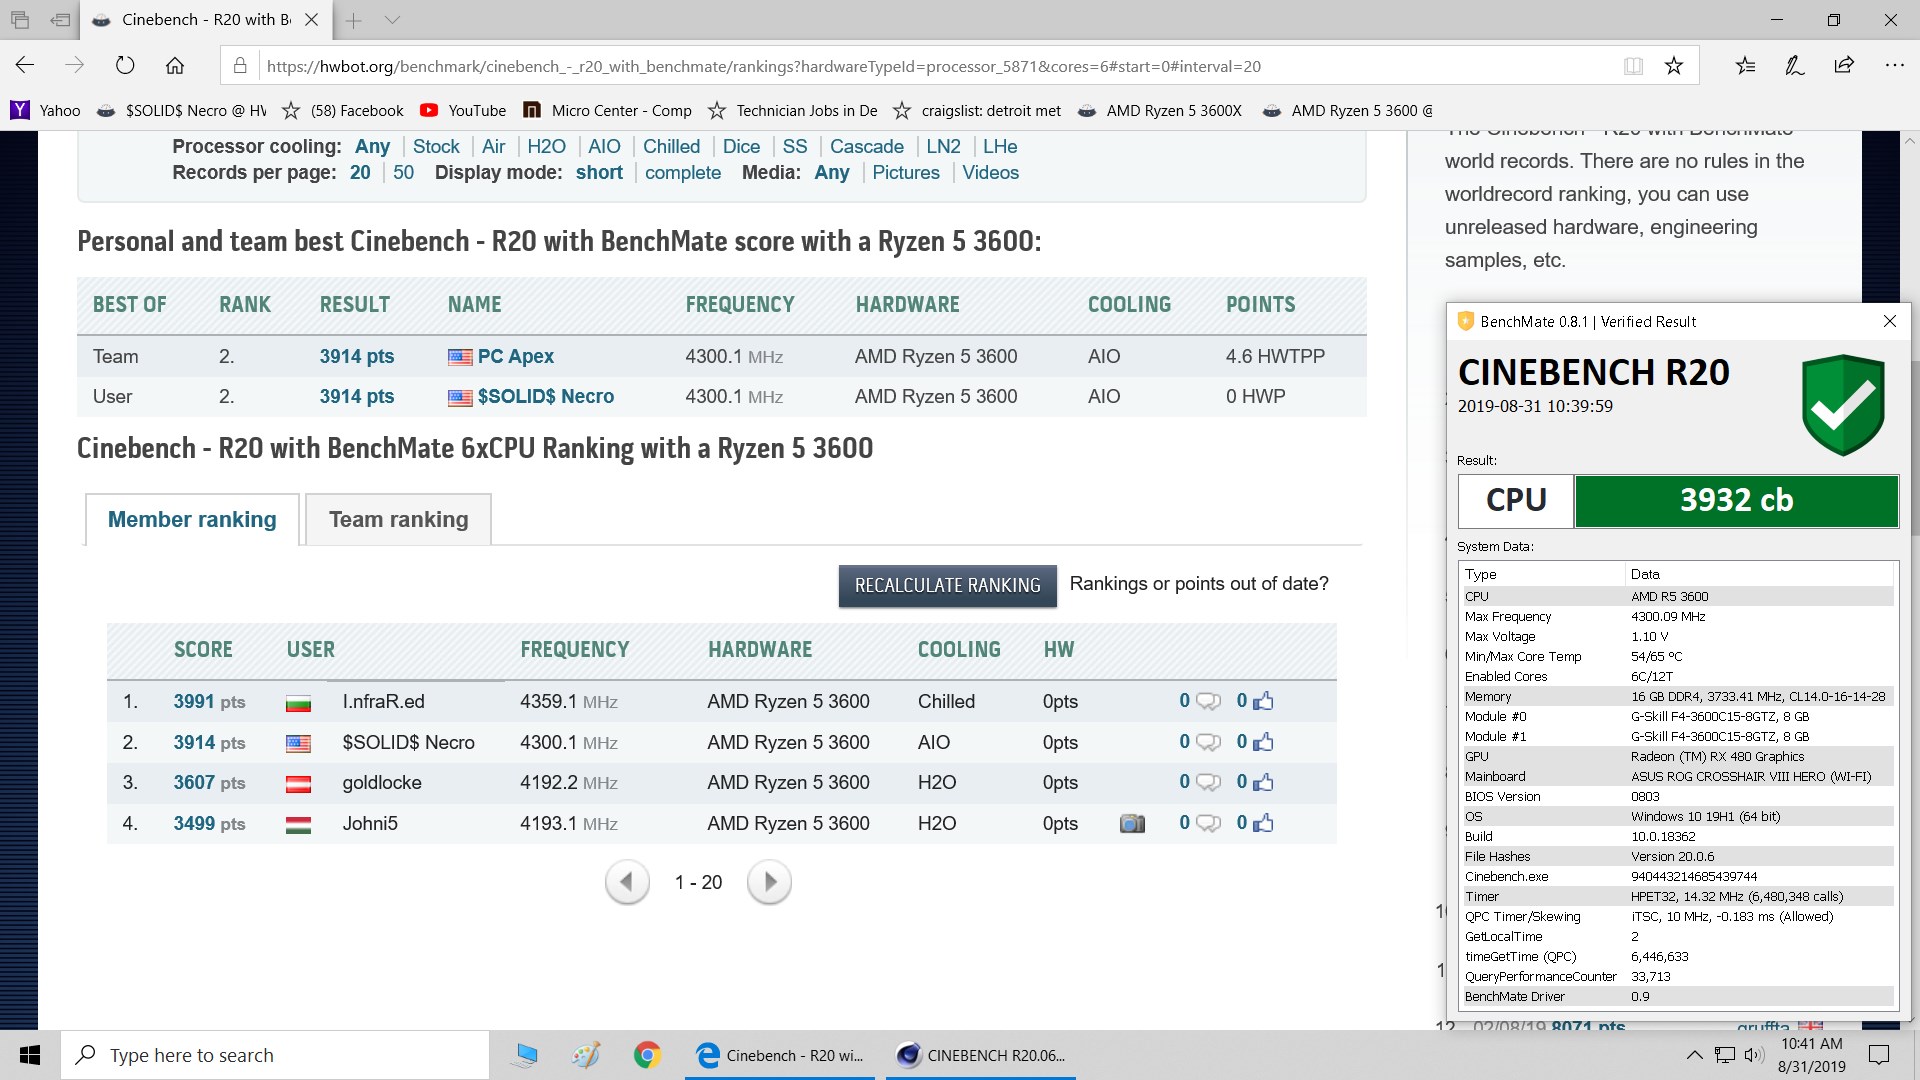
Task: Filter cooling by LN2
Action: [943, 147]
